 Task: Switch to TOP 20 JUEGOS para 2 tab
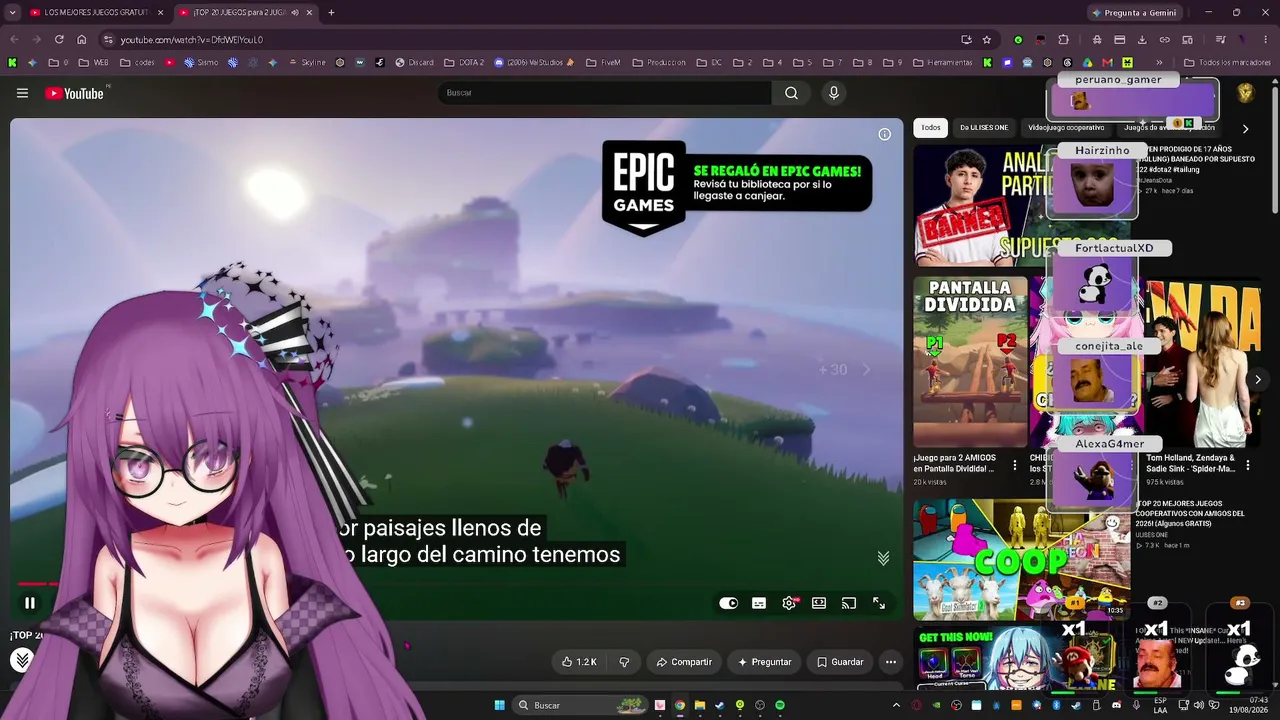245,12
